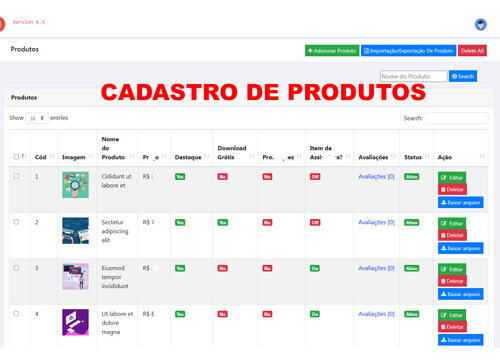Image resolution: width=500 pixels, height=364 pixels.
Task: Toggle Item de Assinatura Off badge for product 1
Action: coord(315,177)
